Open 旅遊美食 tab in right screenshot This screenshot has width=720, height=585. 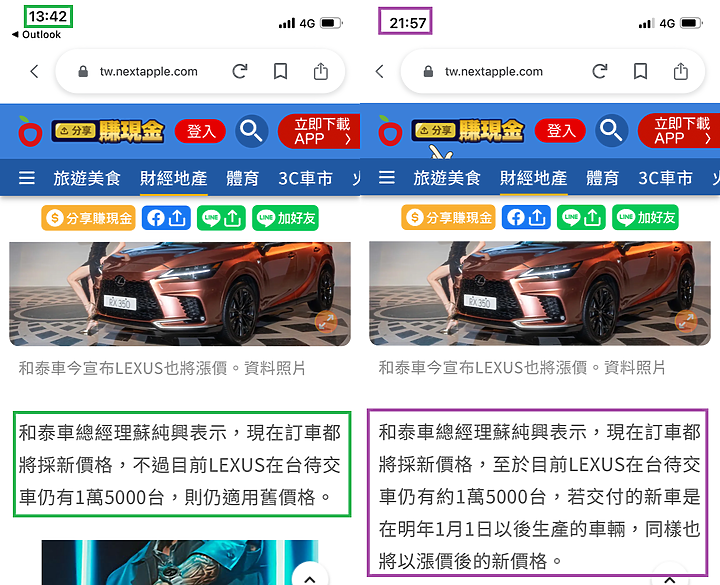coord(447,178)
